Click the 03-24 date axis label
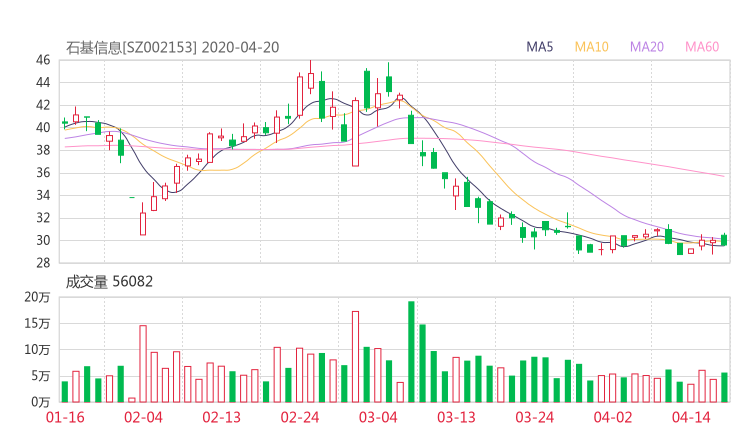 [534, 417]
